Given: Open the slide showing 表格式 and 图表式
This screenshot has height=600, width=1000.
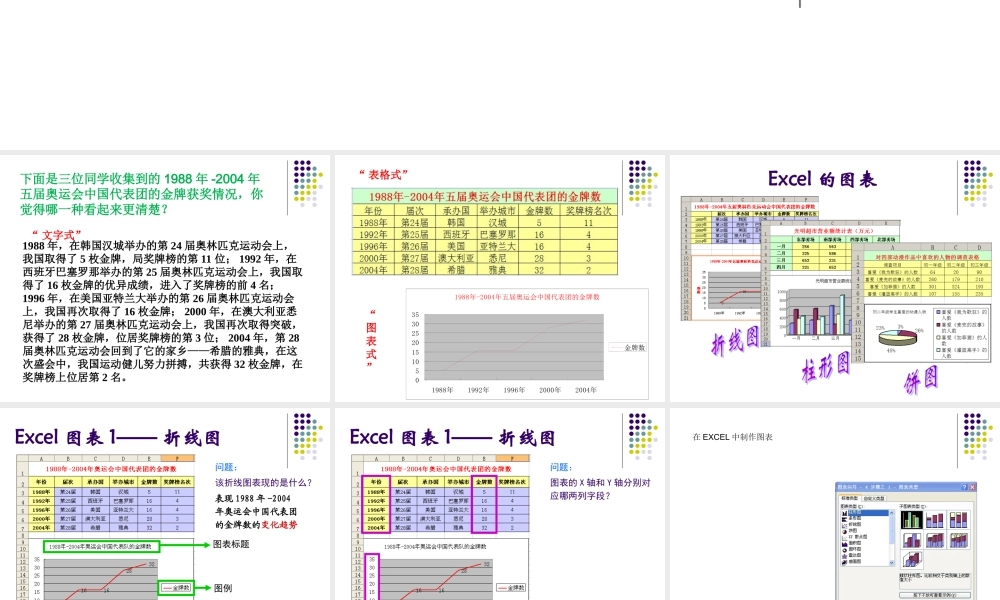Looking at the screenshot, I should (499, 278).
